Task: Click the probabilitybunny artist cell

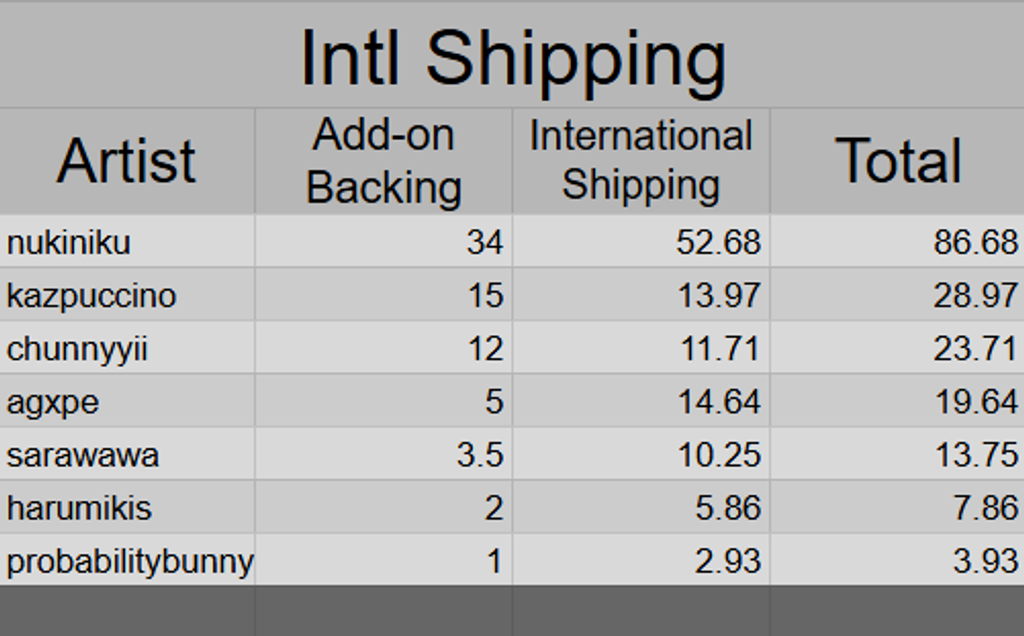Action: coord(129,561)
